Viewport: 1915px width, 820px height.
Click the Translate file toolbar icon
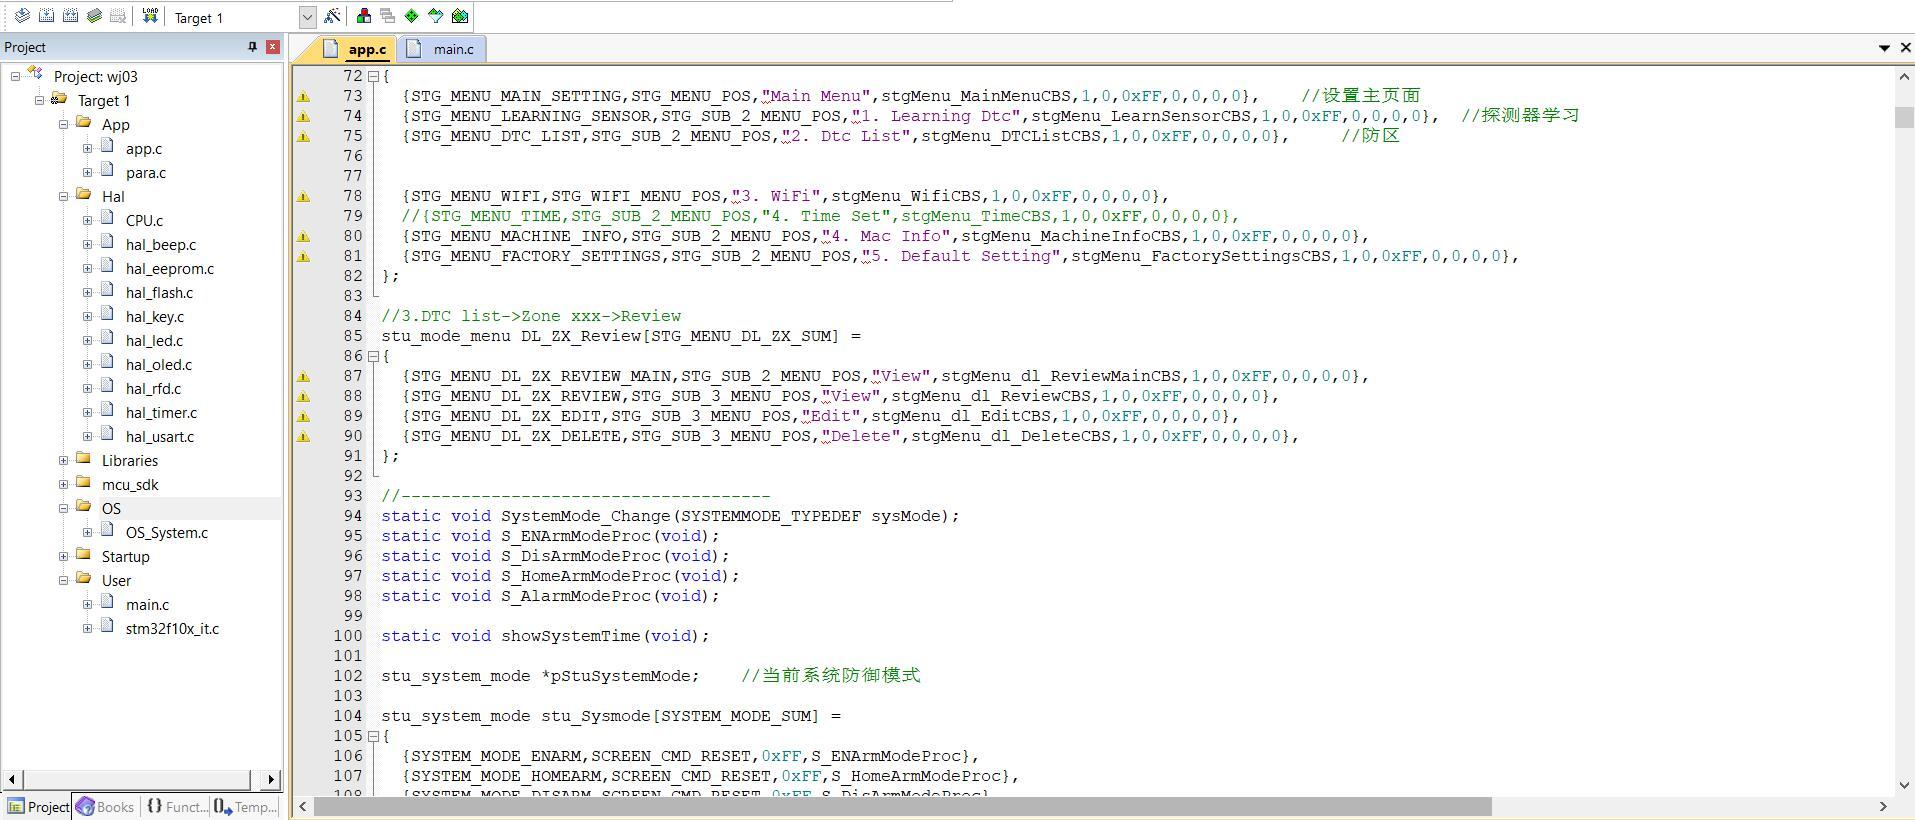click(22, 16)
